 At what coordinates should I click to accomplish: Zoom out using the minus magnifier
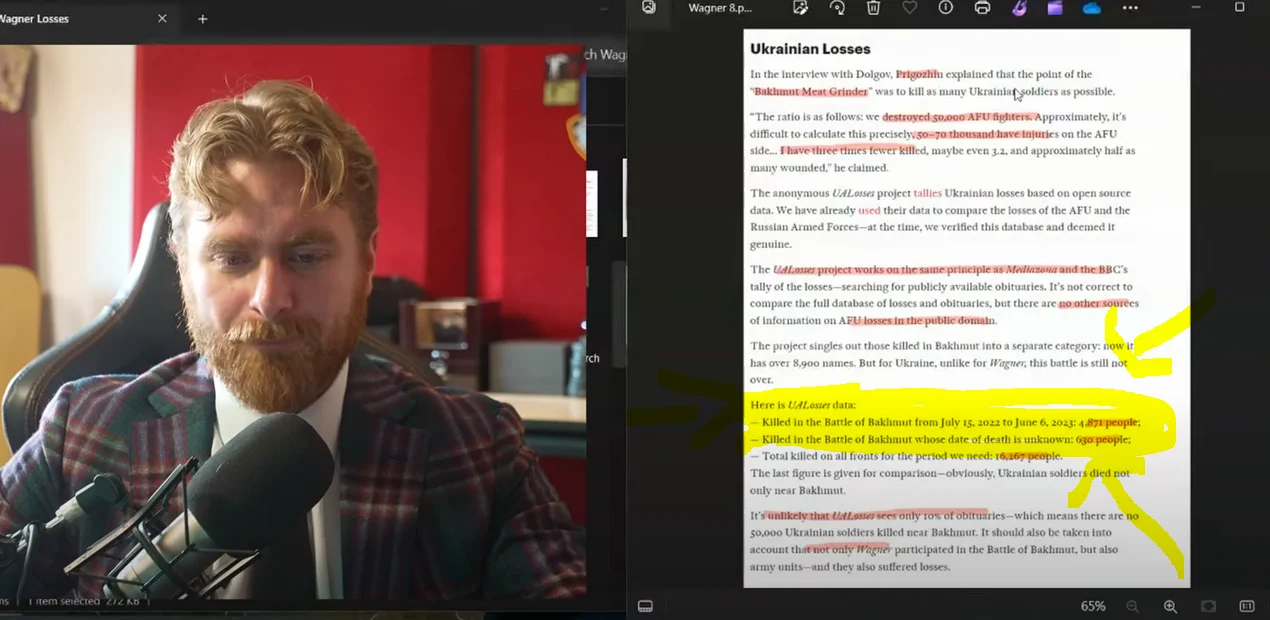click(x=1132, y=606)
